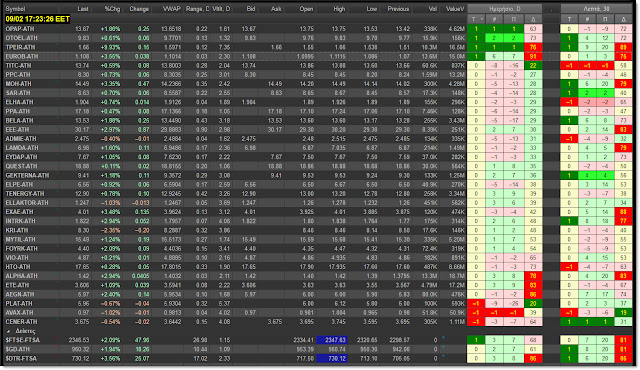Select the ELHA-ATH row symbol
This screenshot has width=640, height=370.
[19, 102]
